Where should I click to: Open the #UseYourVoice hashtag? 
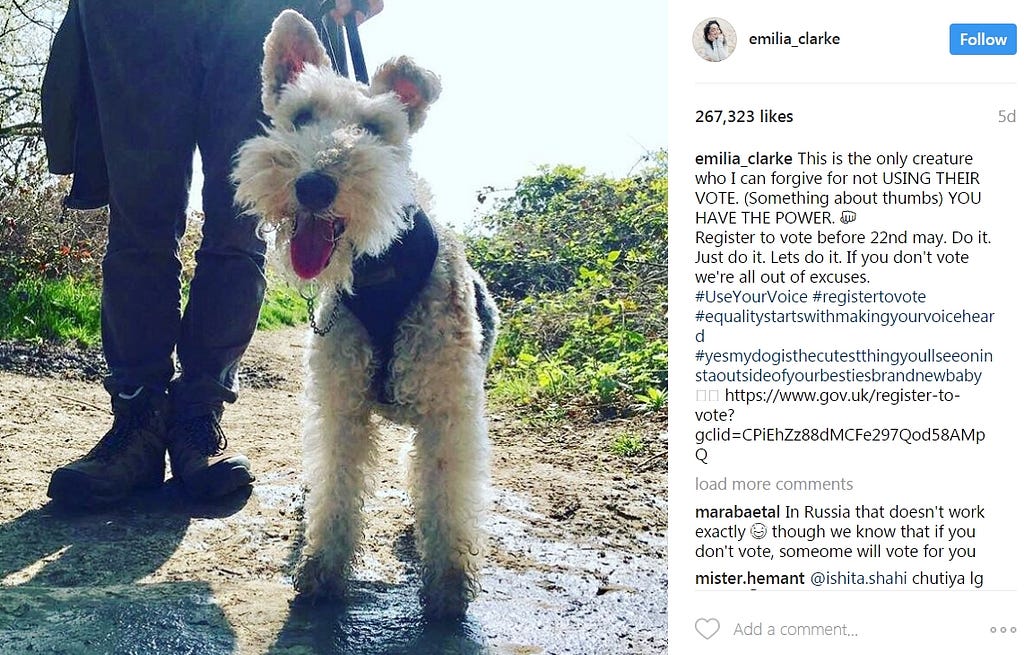tap(751, 296)
